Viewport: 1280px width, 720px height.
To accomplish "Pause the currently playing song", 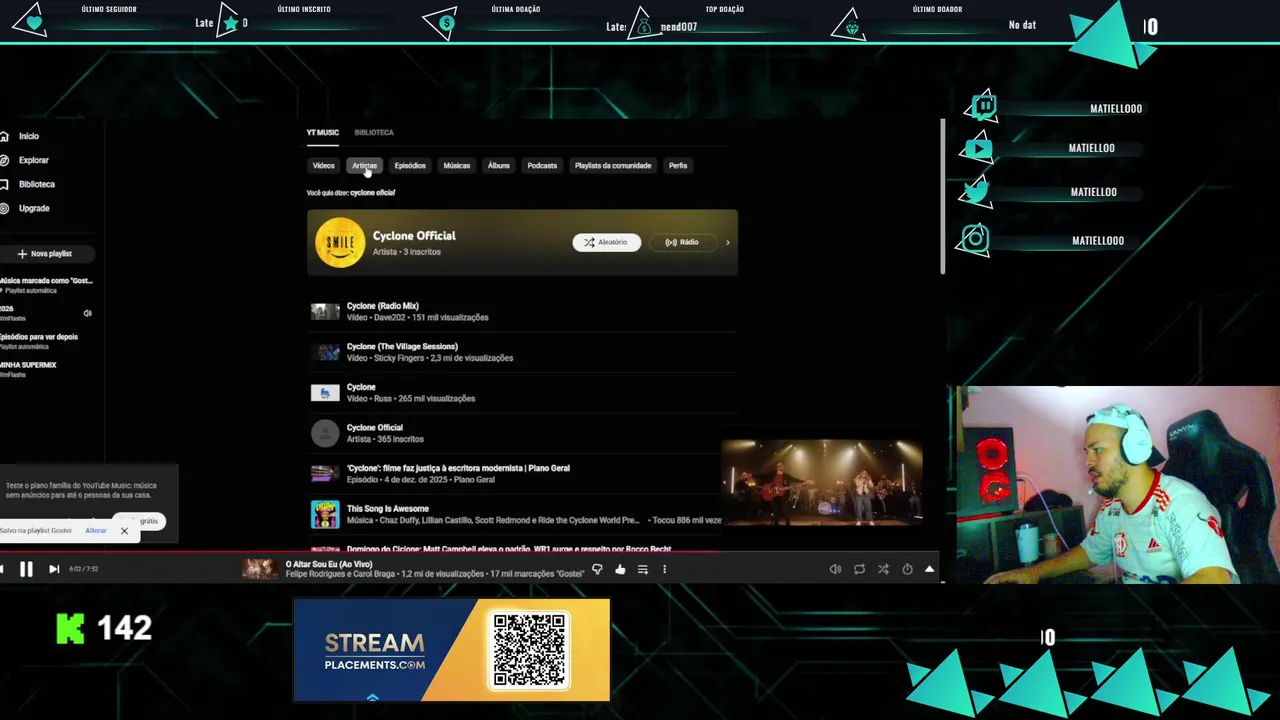I will (26, 569).
